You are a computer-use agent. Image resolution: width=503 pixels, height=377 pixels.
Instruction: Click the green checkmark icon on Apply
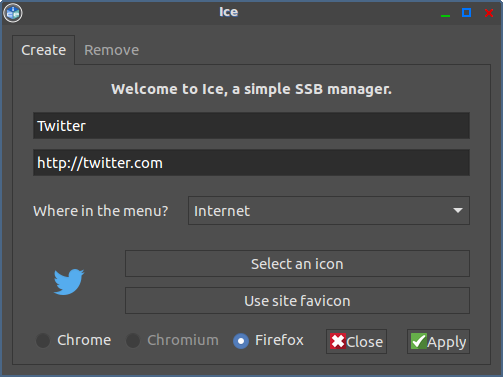pyautogui.click(x=419, y=341)
